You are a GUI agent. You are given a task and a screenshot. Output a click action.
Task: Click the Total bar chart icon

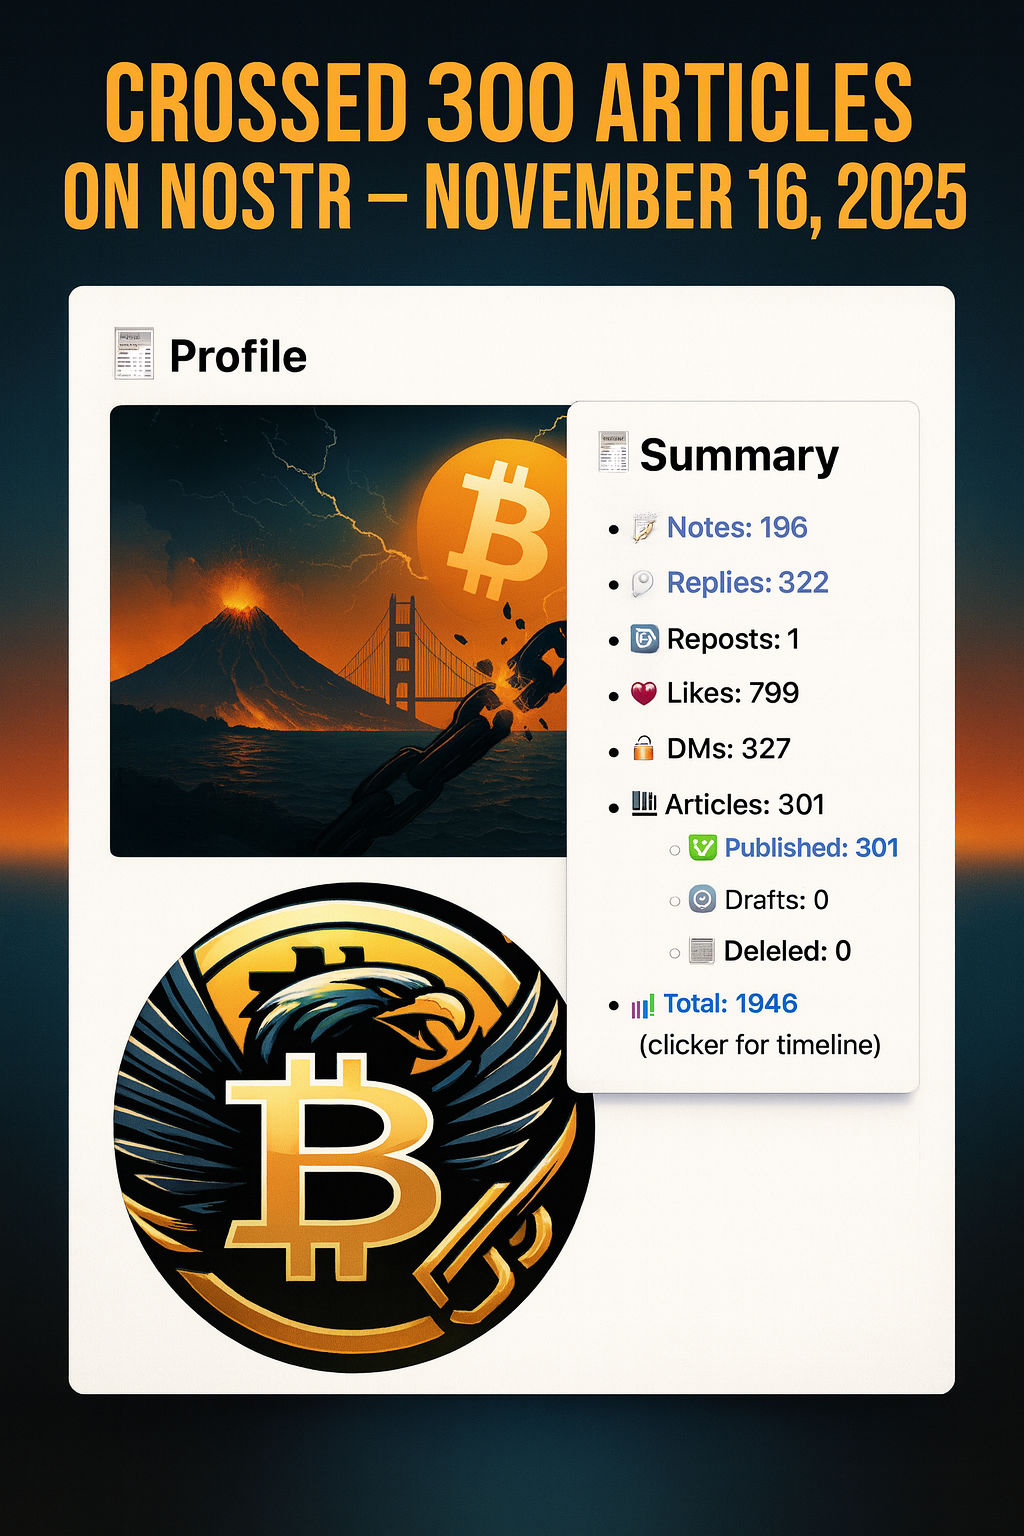point(643,1005)
